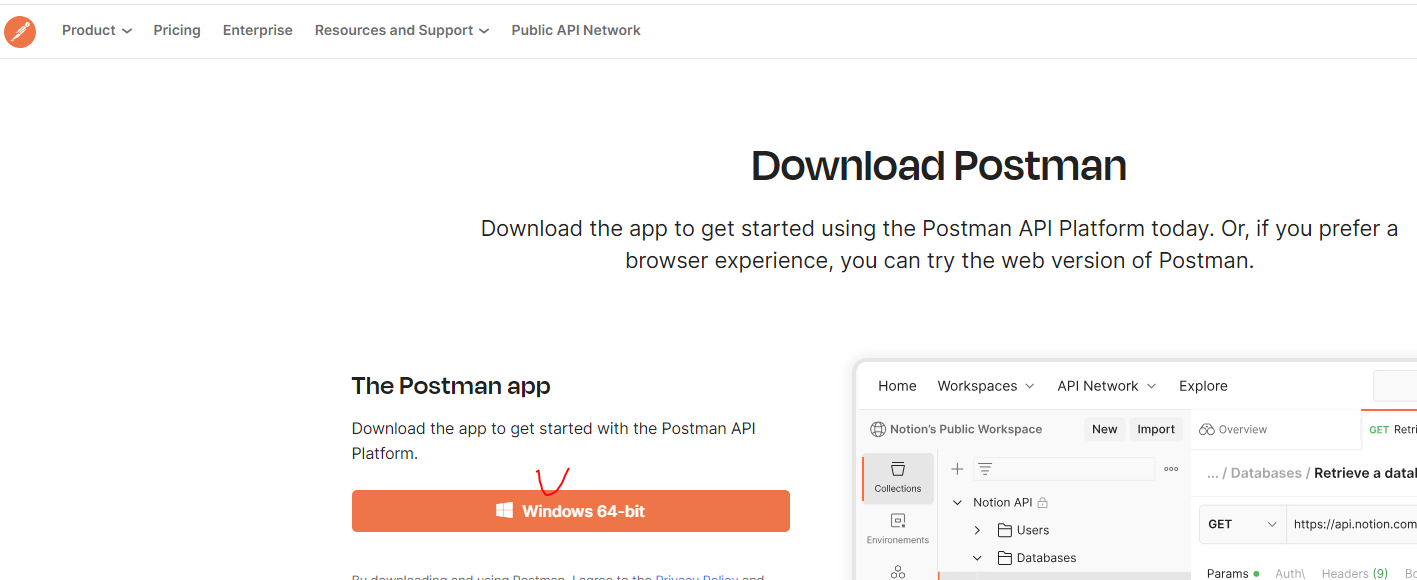Viewport: 1417px width, 580px height.
Task: Click the request URL field with api.notion.com
Action: pos(1352,524)
